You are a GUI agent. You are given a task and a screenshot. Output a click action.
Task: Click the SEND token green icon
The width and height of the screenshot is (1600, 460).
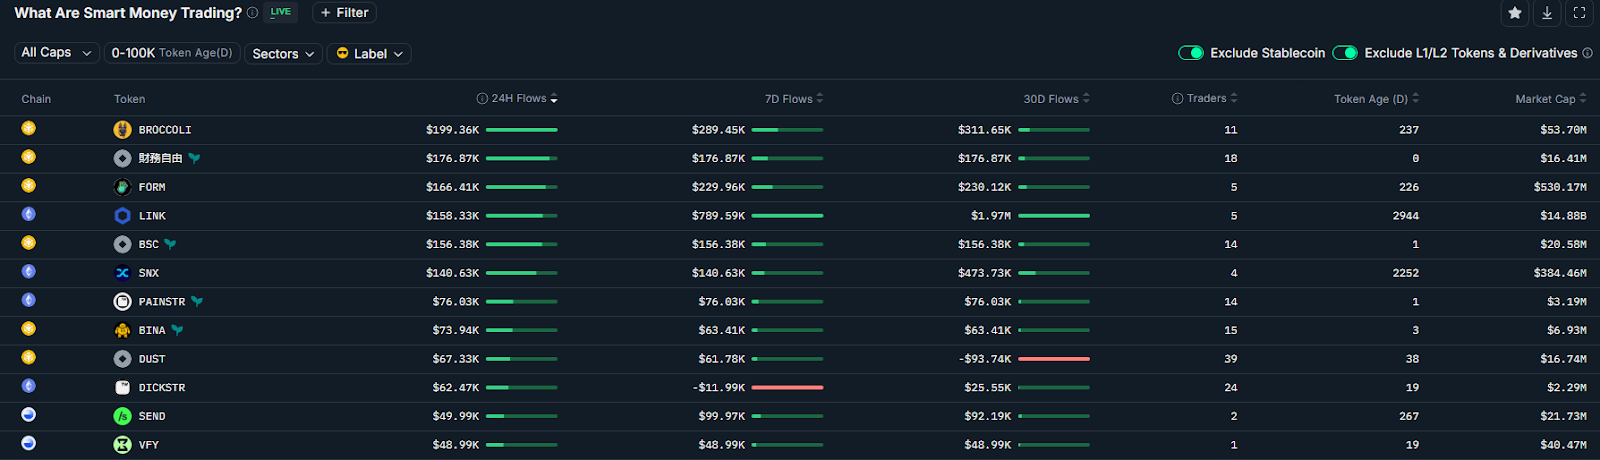tap(122, 416)
